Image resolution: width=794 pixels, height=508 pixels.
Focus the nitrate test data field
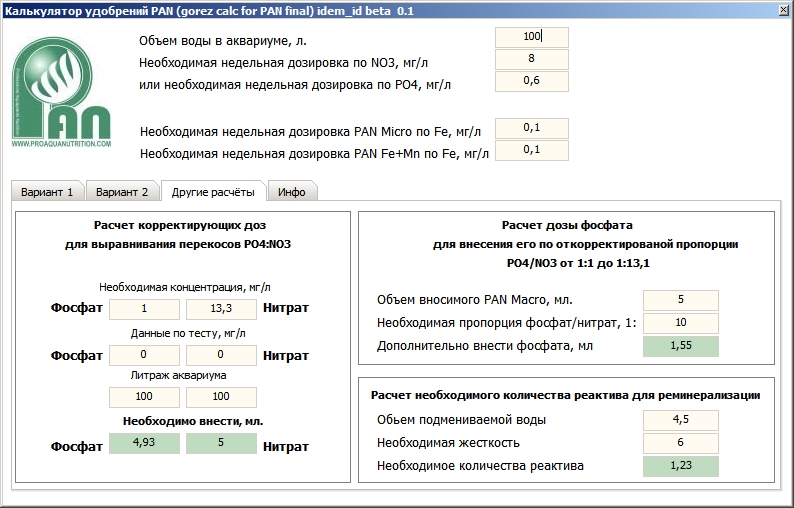[221, 355]
